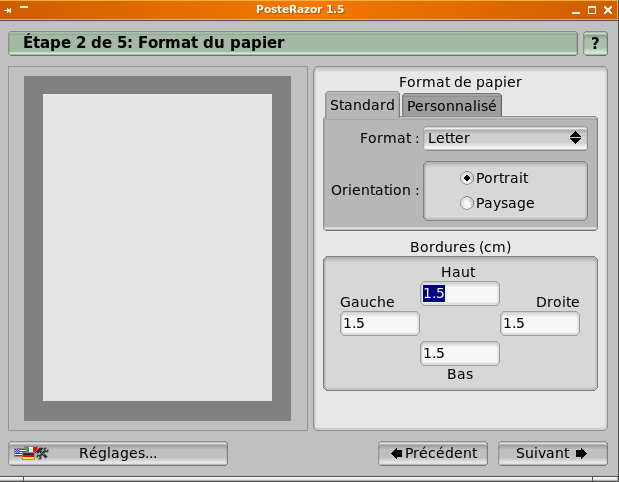The width and height of the screenshot is (619, 482).
Task: Open the Format dropdown showing Letter
Action: pyautogui.click(x=505, y=139)
